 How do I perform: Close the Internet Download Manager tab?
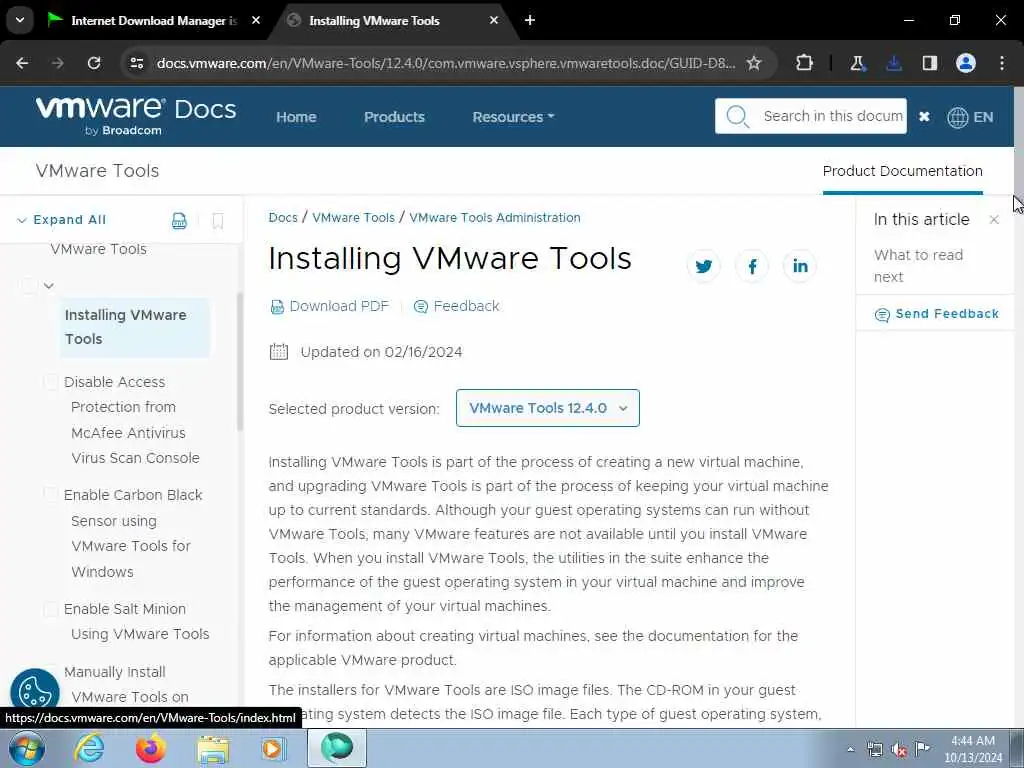(x=256, y=20)
